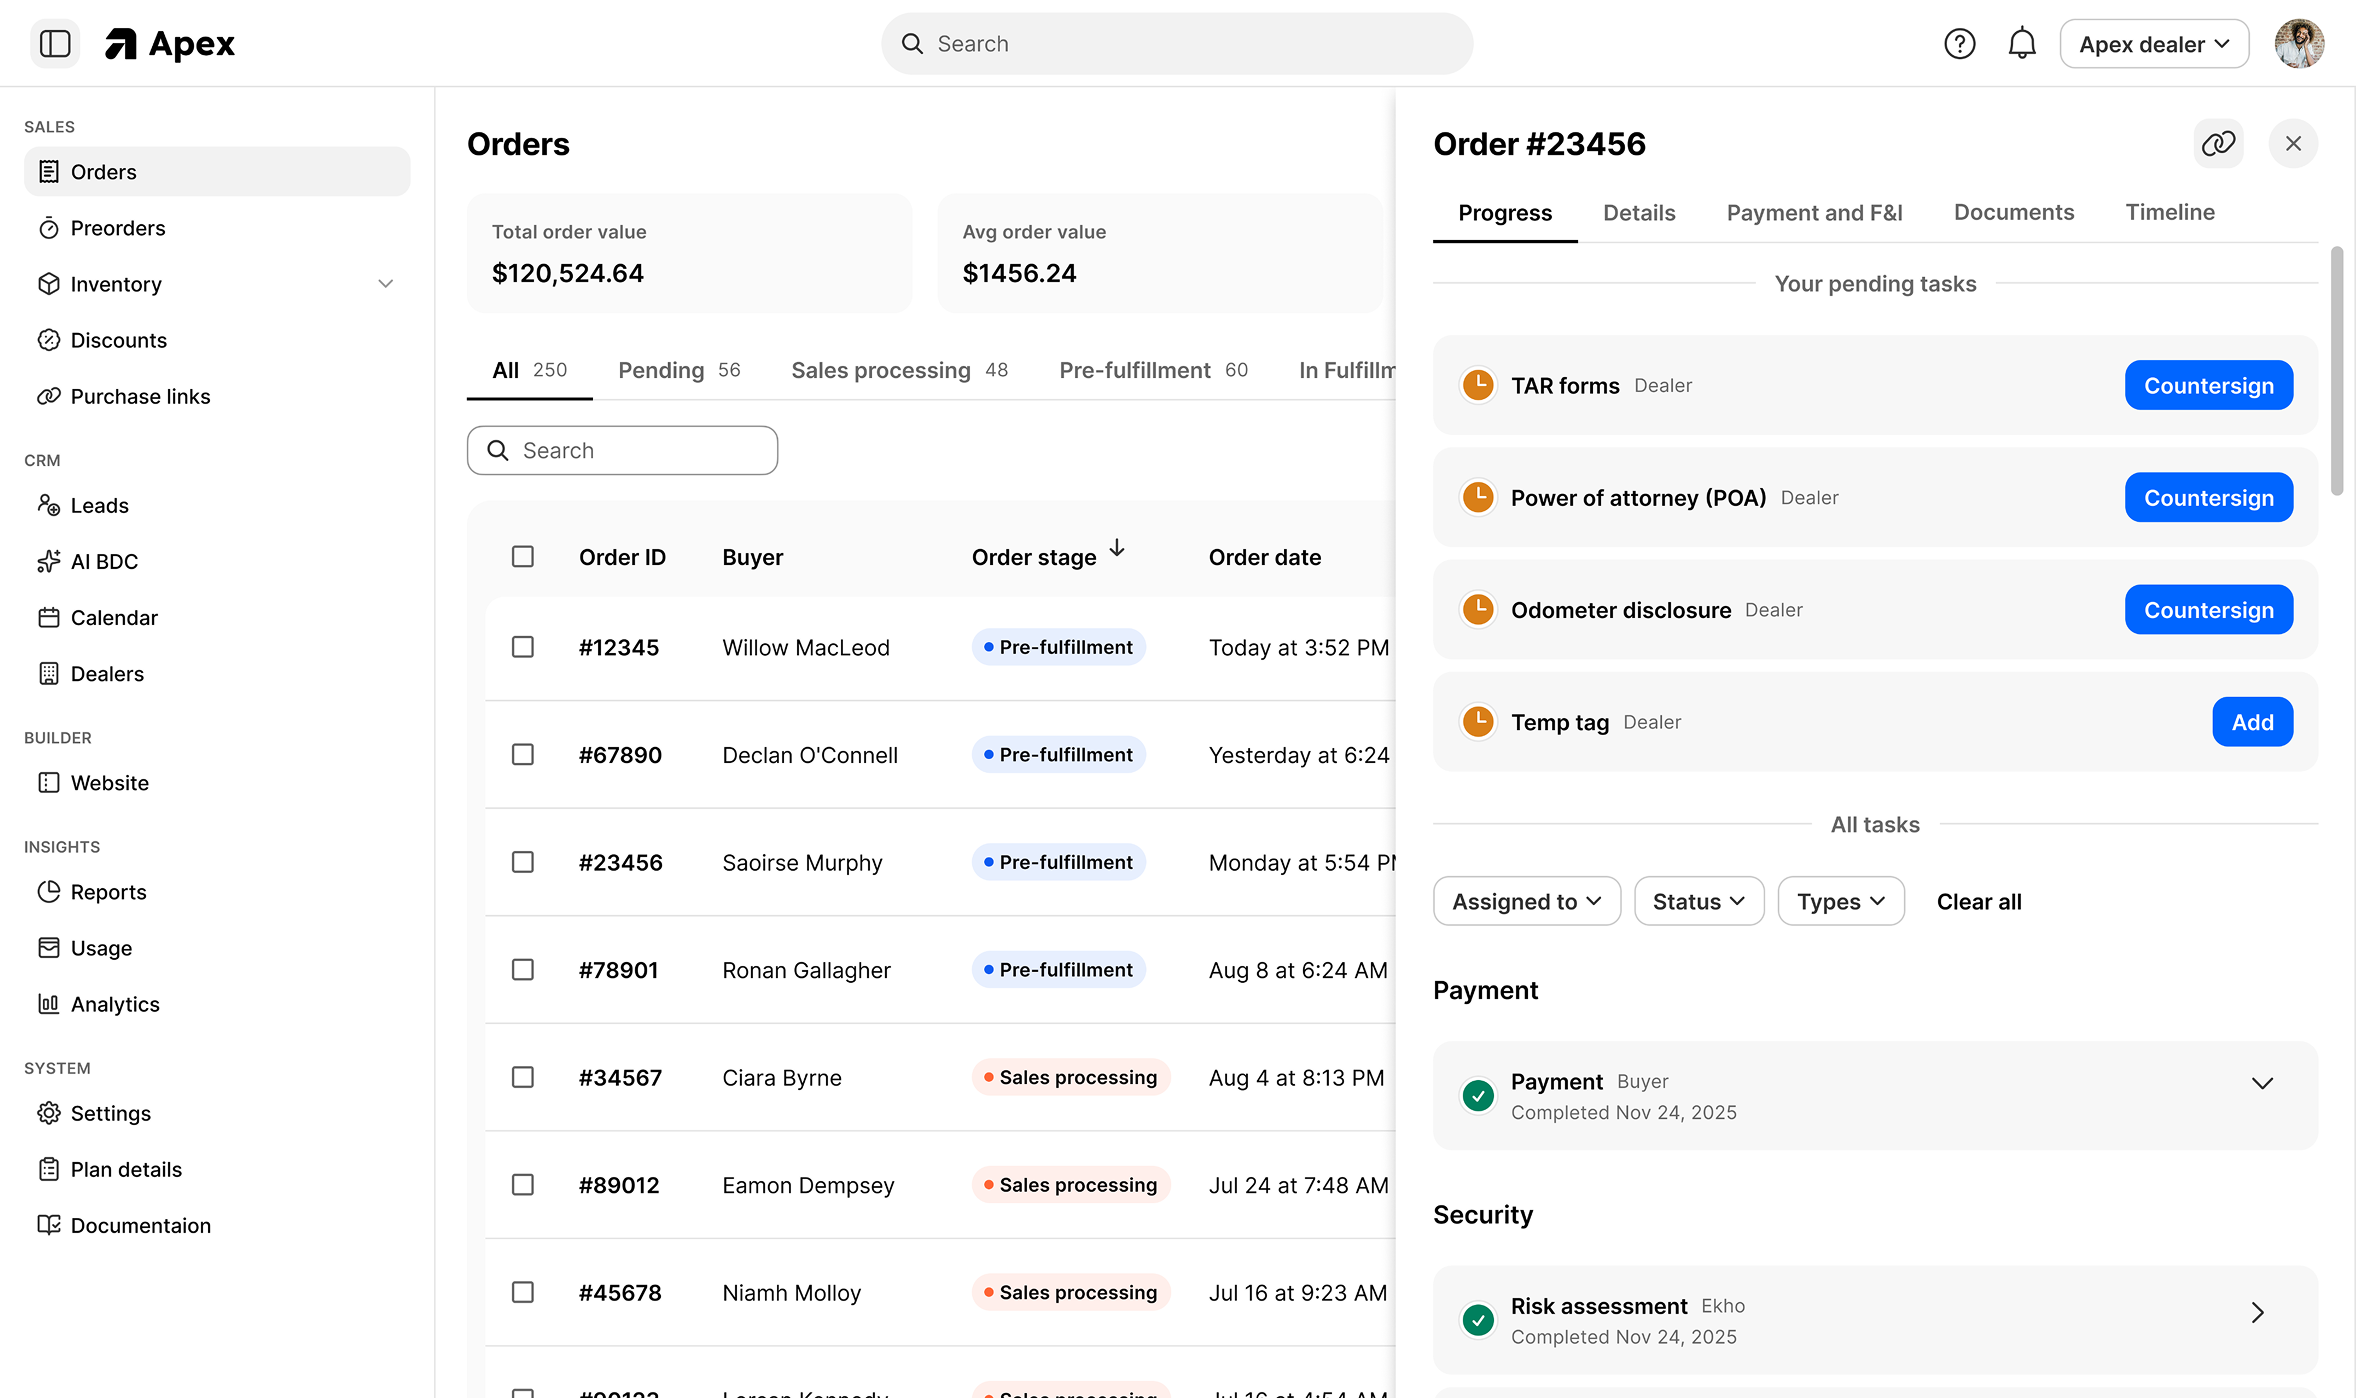Select the checkbox next to order #12345
Image resolution: width=2356 pixels, height=1398 pixels.
click(522, 646)
